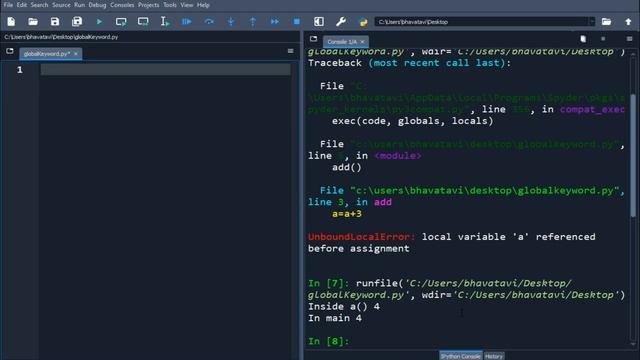Click the console vertical scrollbar
The height and width of the screenshot is (360, 640).
633,155
